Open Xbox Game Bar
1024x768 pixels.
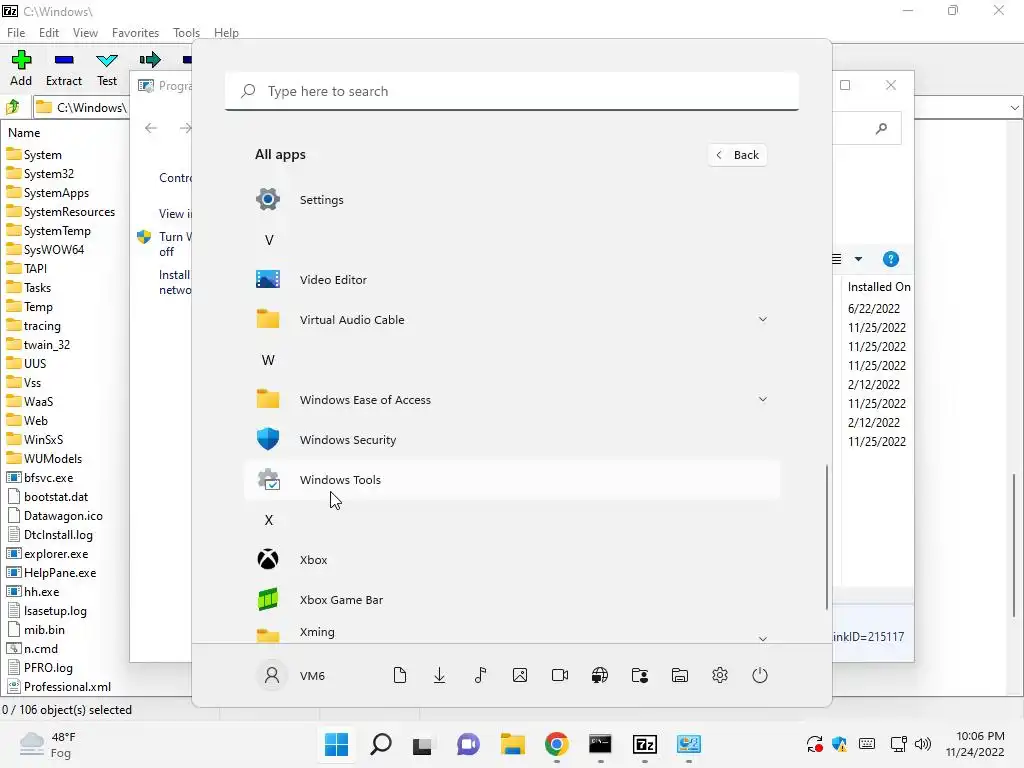point(511,600)
